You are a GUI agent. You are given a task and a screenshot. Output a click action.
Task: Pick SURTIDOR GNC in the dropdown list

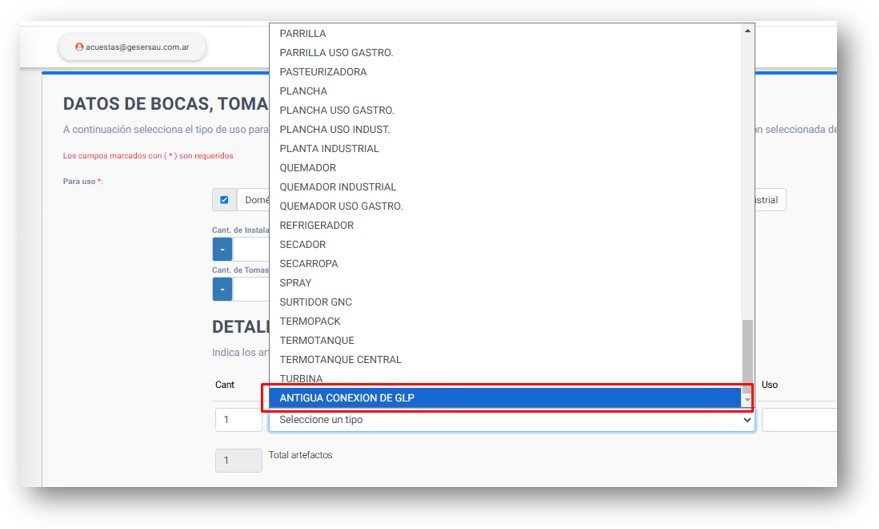(316, 302)
